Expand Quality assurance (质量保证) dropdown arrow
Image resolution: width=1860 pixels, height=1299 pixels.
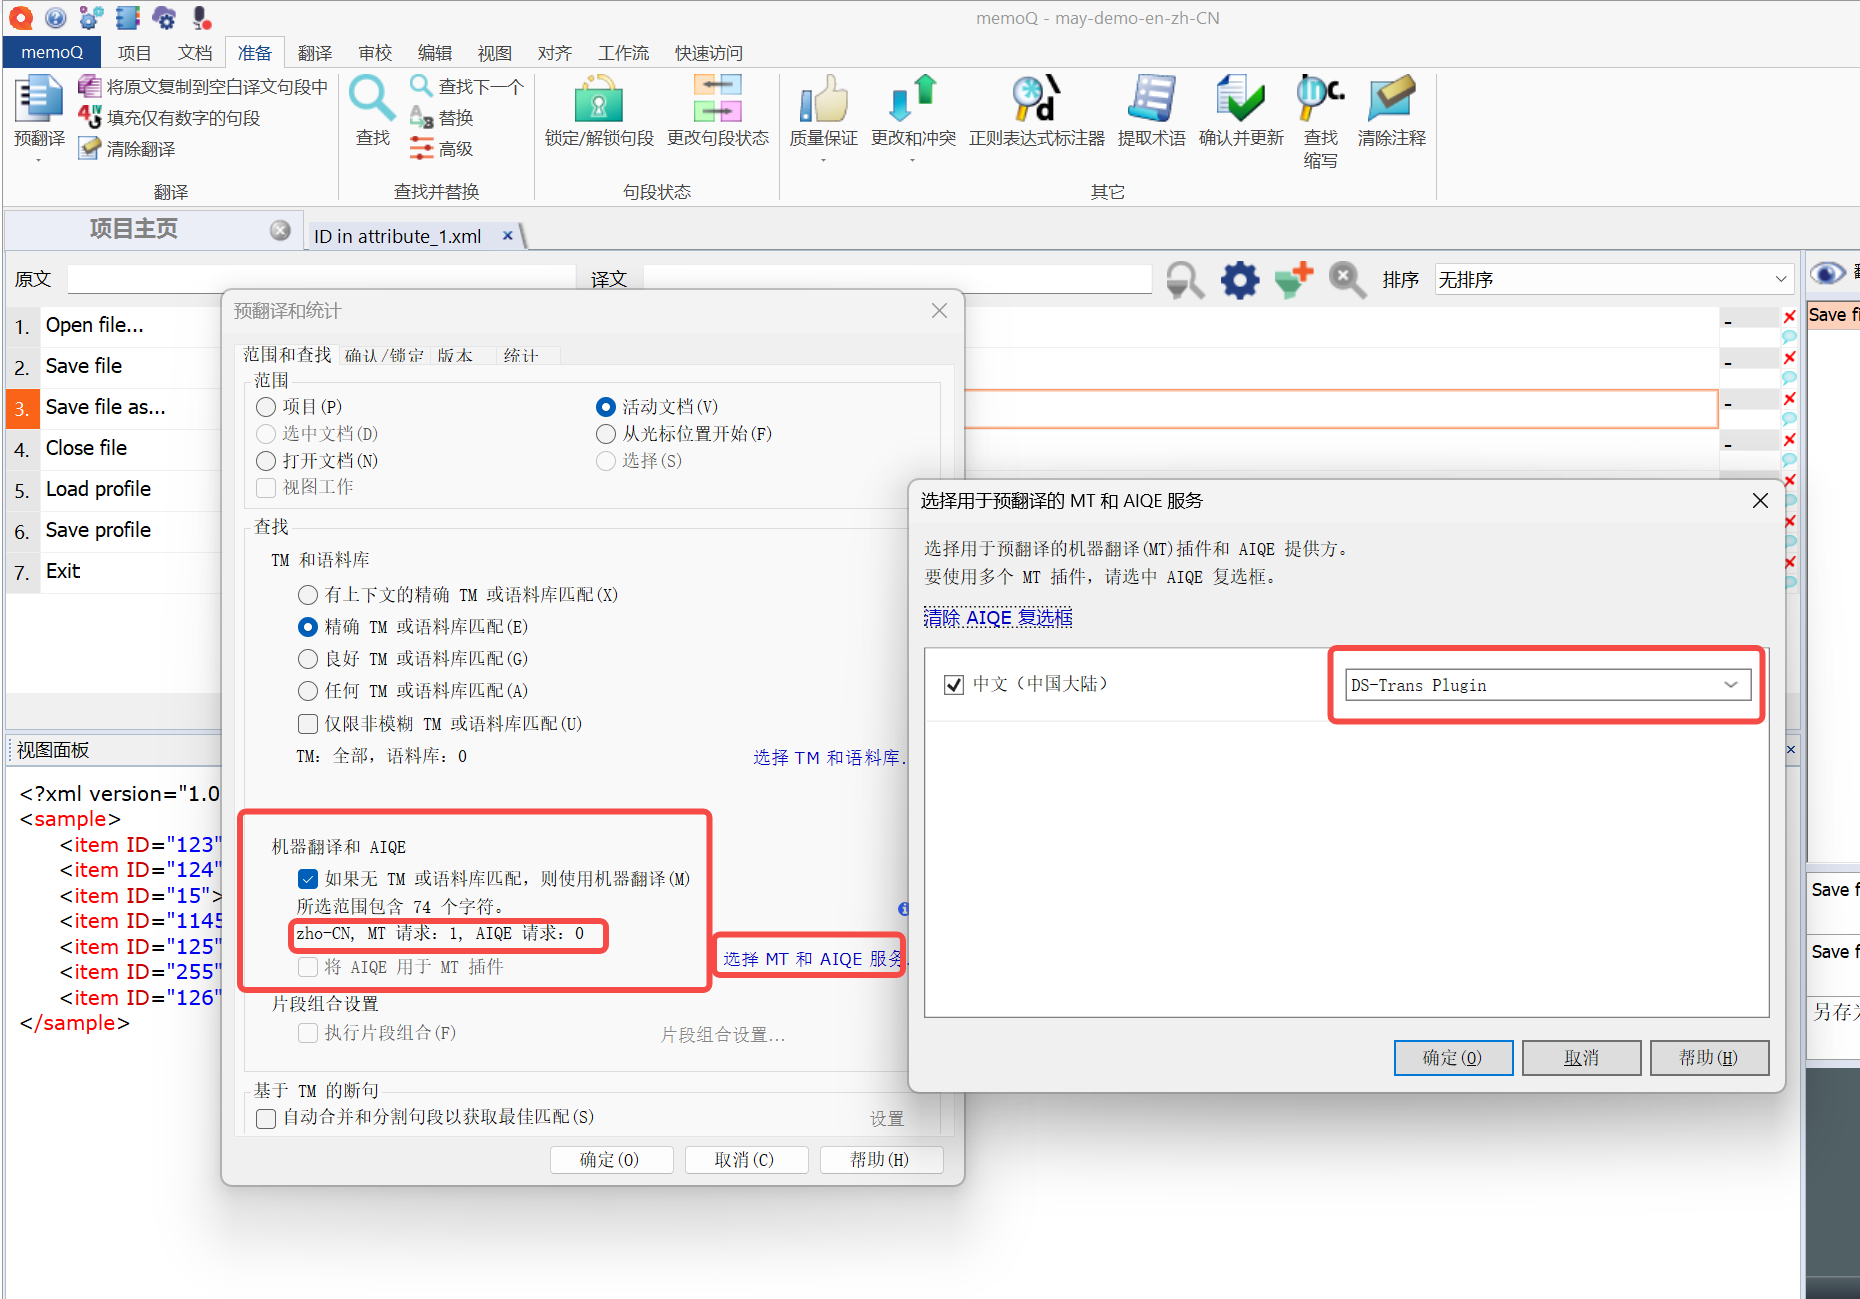click(823, 160)
